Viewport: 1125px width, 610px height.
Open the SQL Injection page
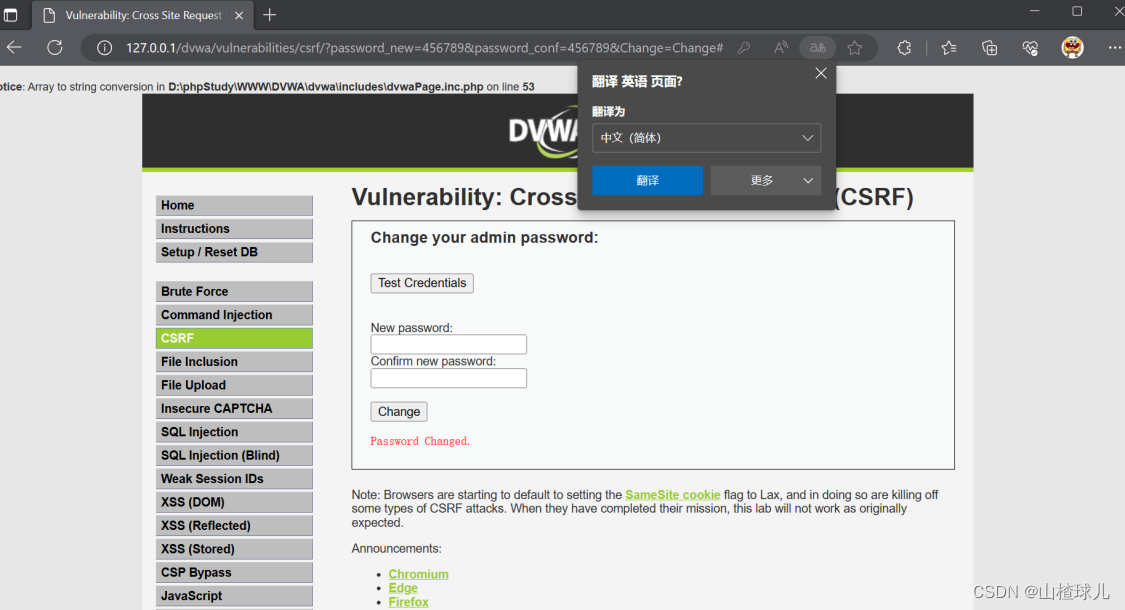[234, 432]
